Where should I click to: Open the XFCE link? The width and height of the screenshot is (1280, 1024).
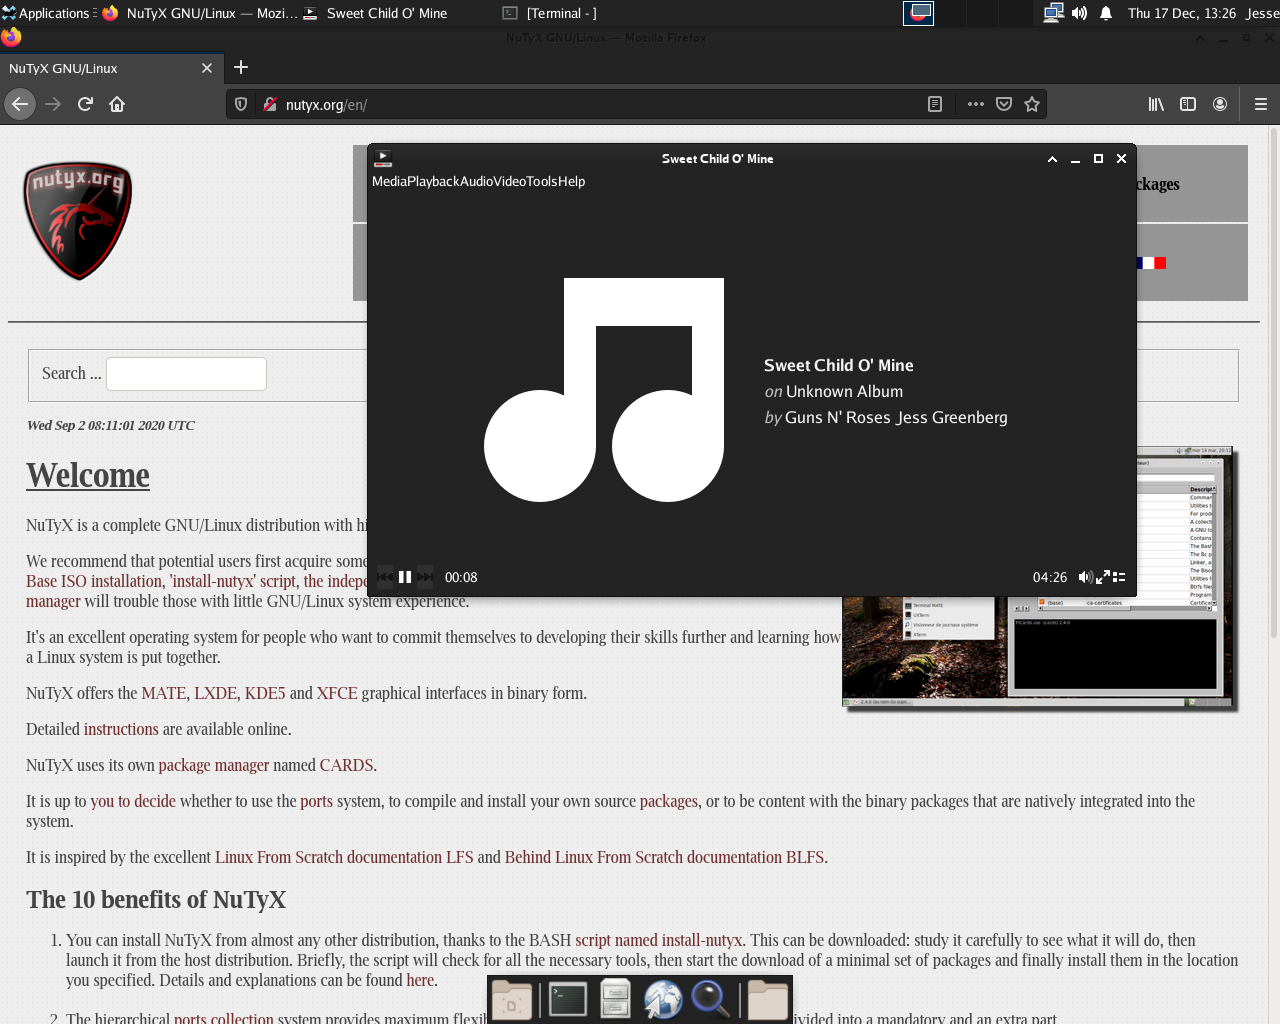point(337,693)
